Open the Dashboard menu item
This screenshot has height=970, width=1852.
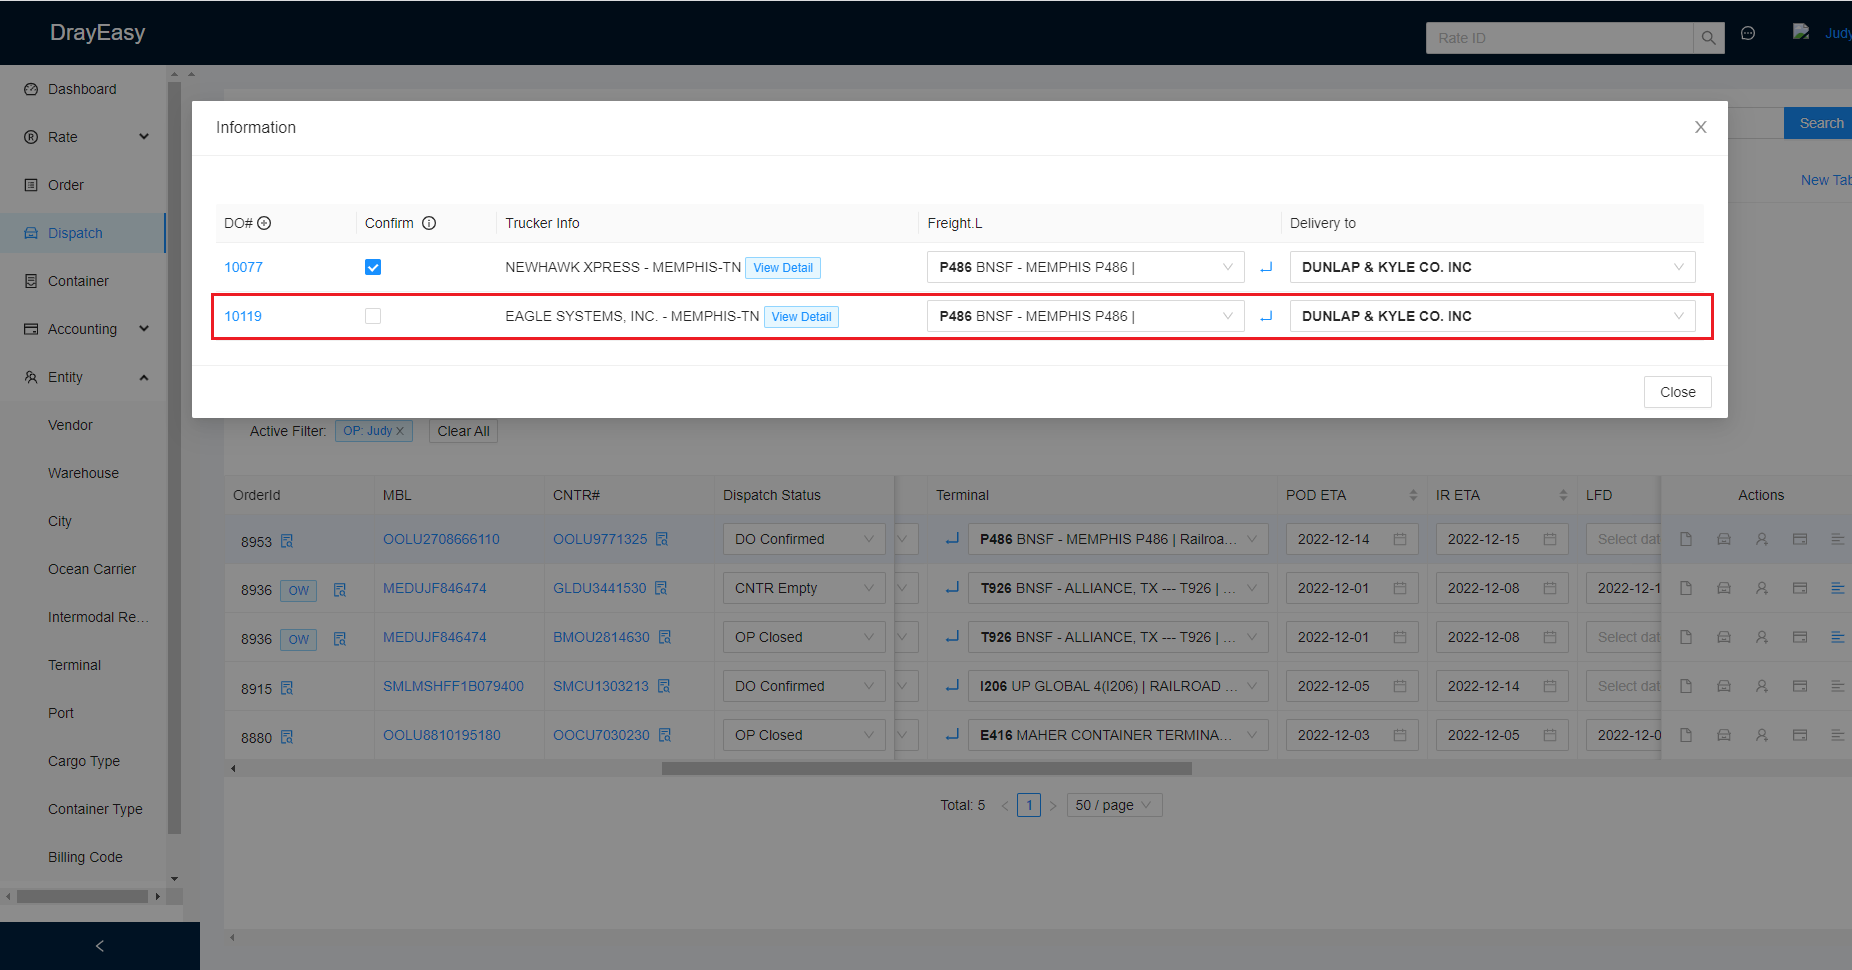(x=82, y=89)
